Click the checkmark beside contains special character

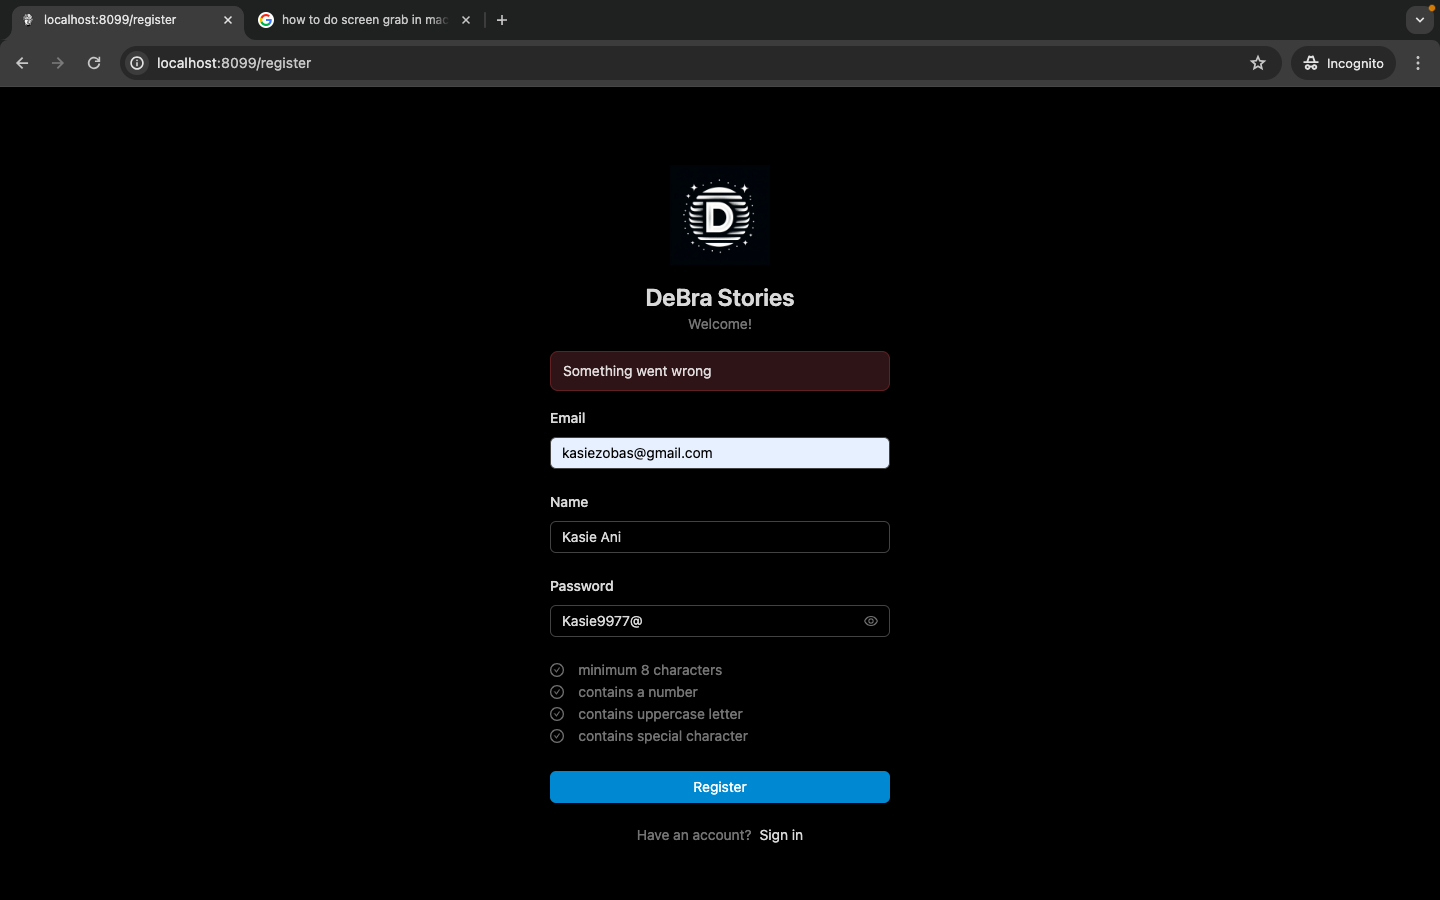coord(557,736)
